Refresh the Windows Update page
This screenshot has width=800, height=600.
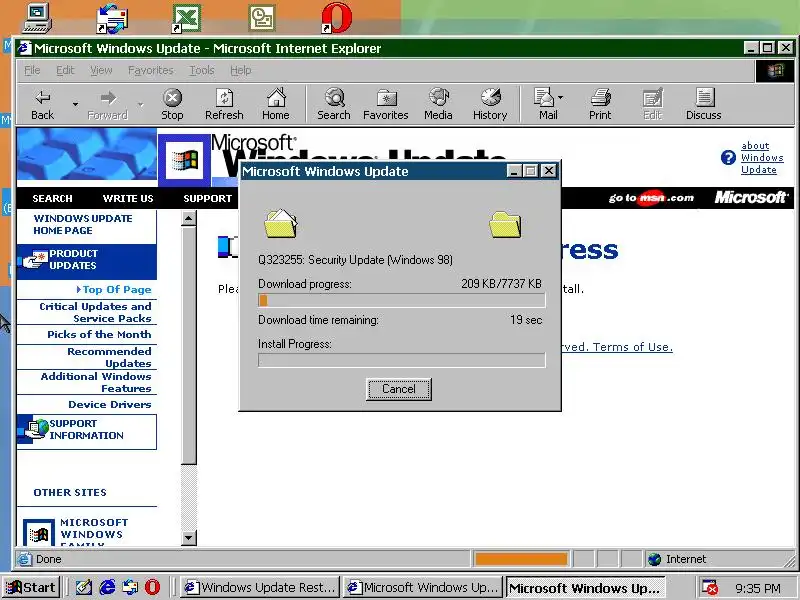tap(224, 105)
